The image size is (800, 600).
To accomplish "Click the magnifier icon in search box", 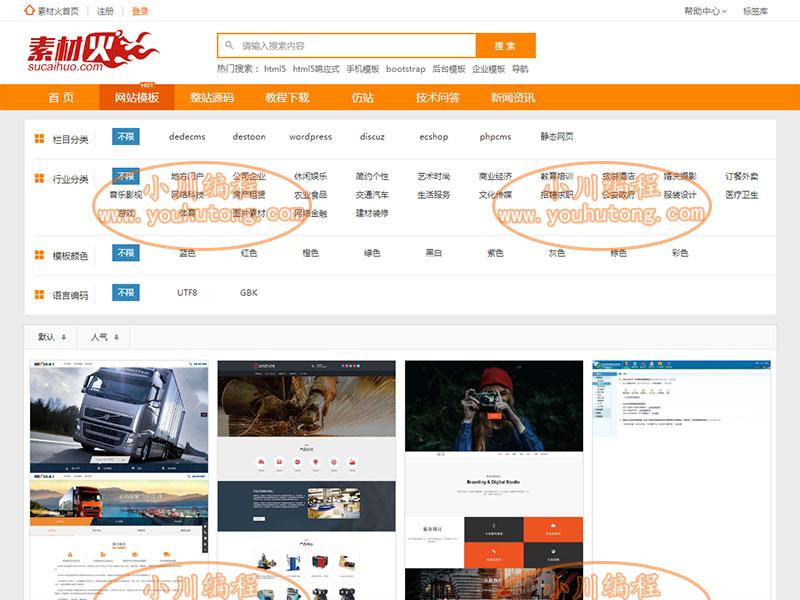I will [229, 45].
